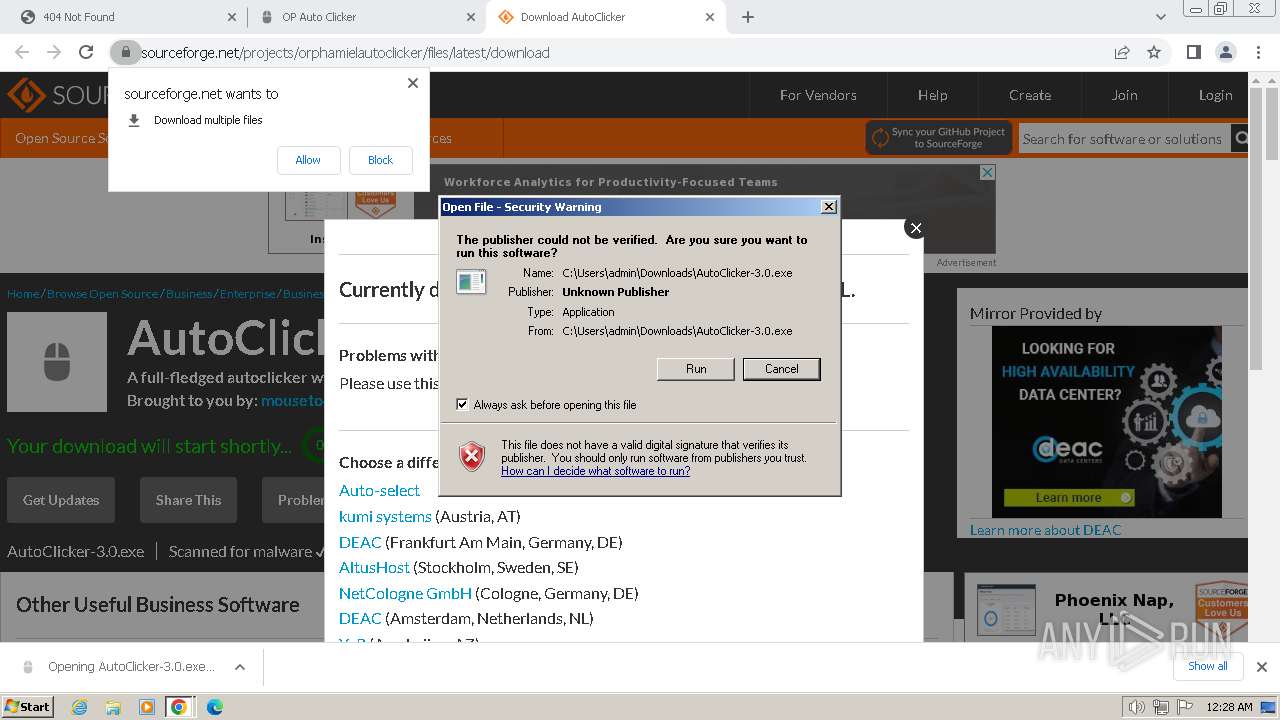Click the Chrome taskbar icon
This screenshot has width=1280, height=720.
point(179,707)
